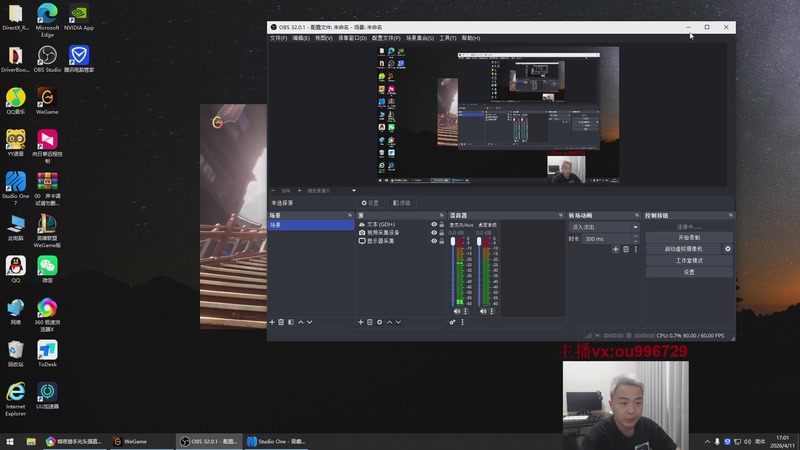Viewport: 800px width, 450px height.
Task: Open the fade transition type dropdown
Action: click(604, 227)
